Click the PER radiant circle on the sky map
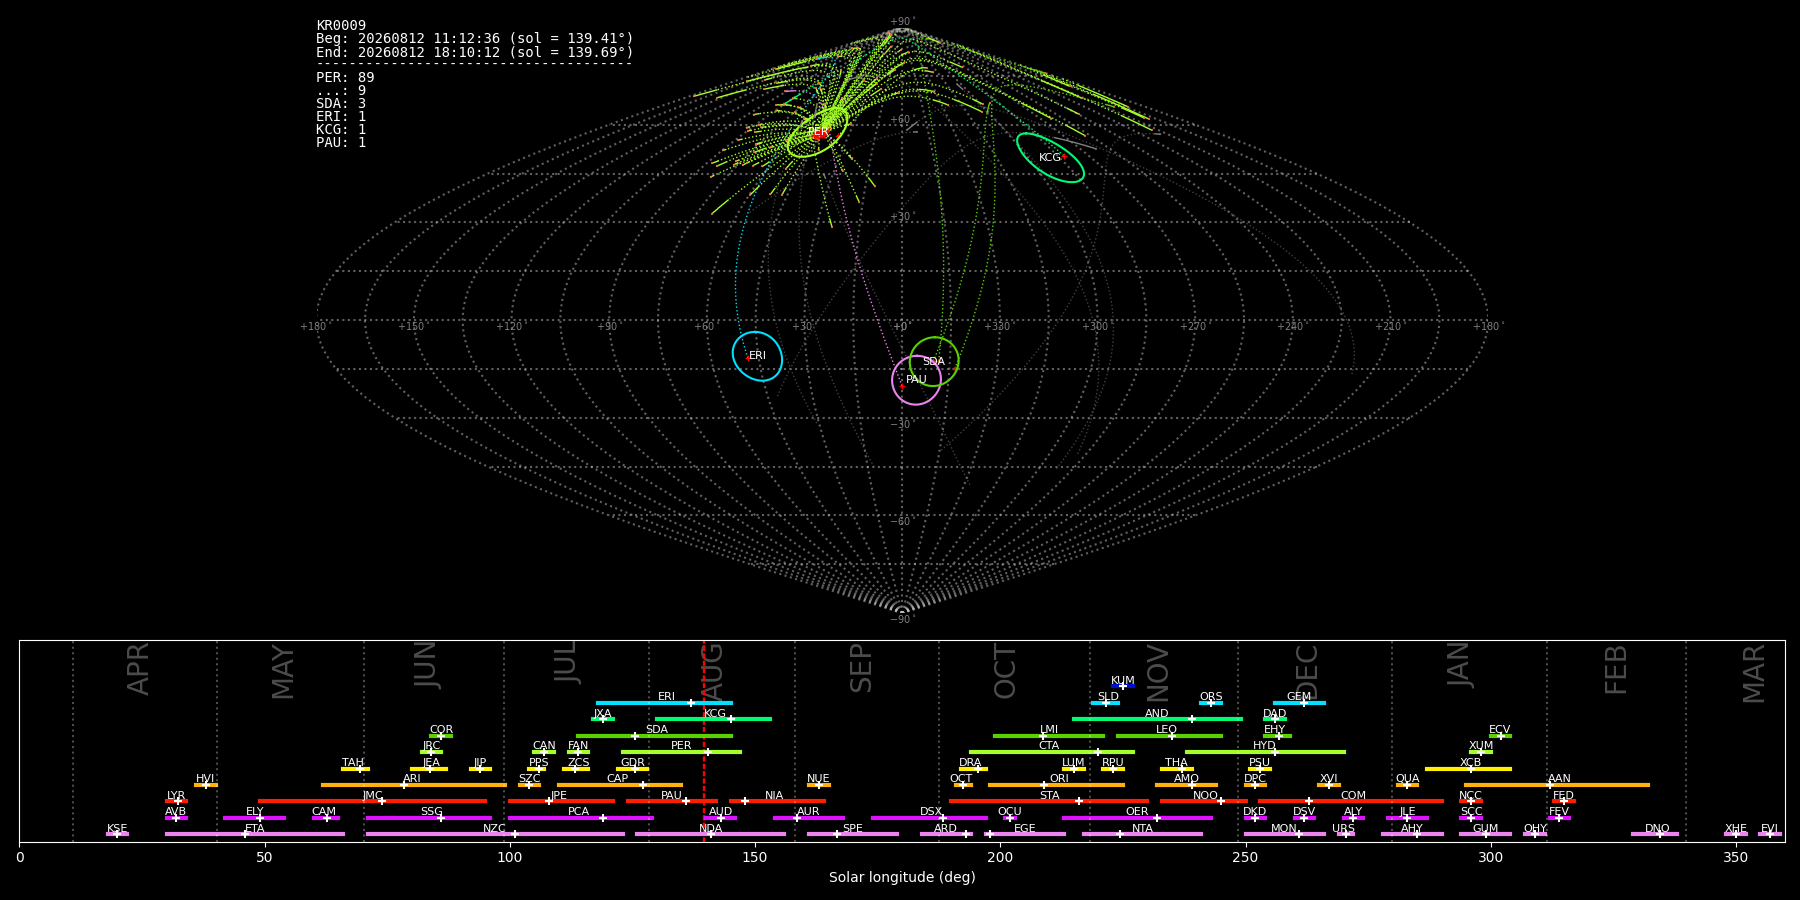 (817, 132)
